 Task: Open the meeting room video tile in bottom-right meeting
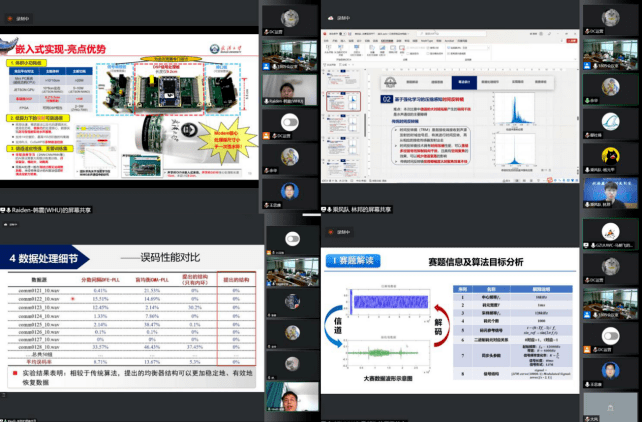pos(610,303)
